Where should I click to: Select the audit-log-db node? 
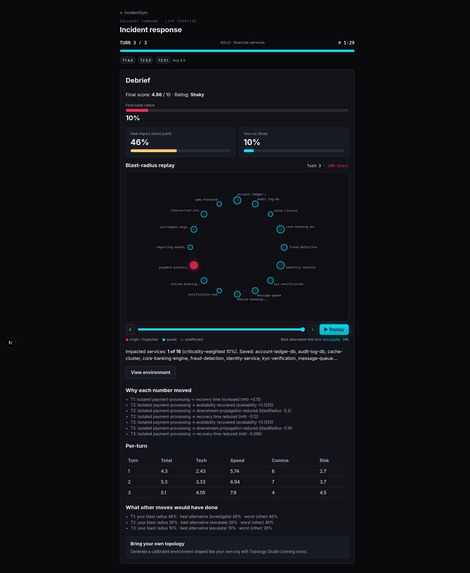pyautogui.click(x=255, y=204)
